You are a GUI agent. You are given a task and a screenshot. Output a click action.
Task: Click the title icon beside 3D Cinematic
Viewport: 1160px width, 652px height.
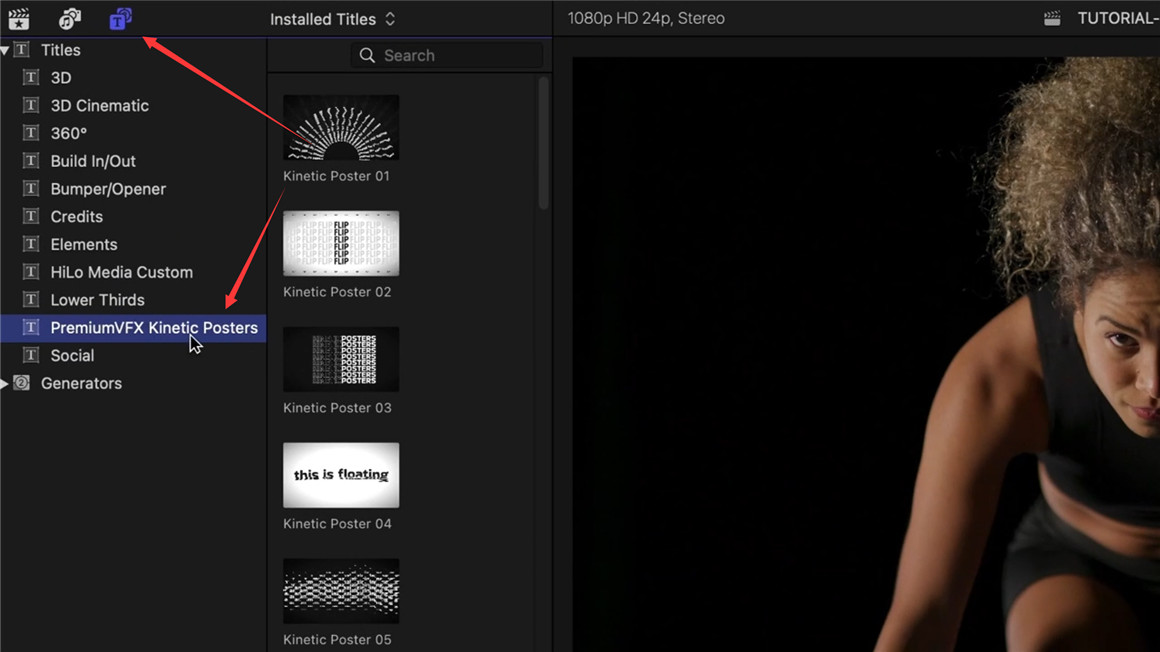click(31, 105)
